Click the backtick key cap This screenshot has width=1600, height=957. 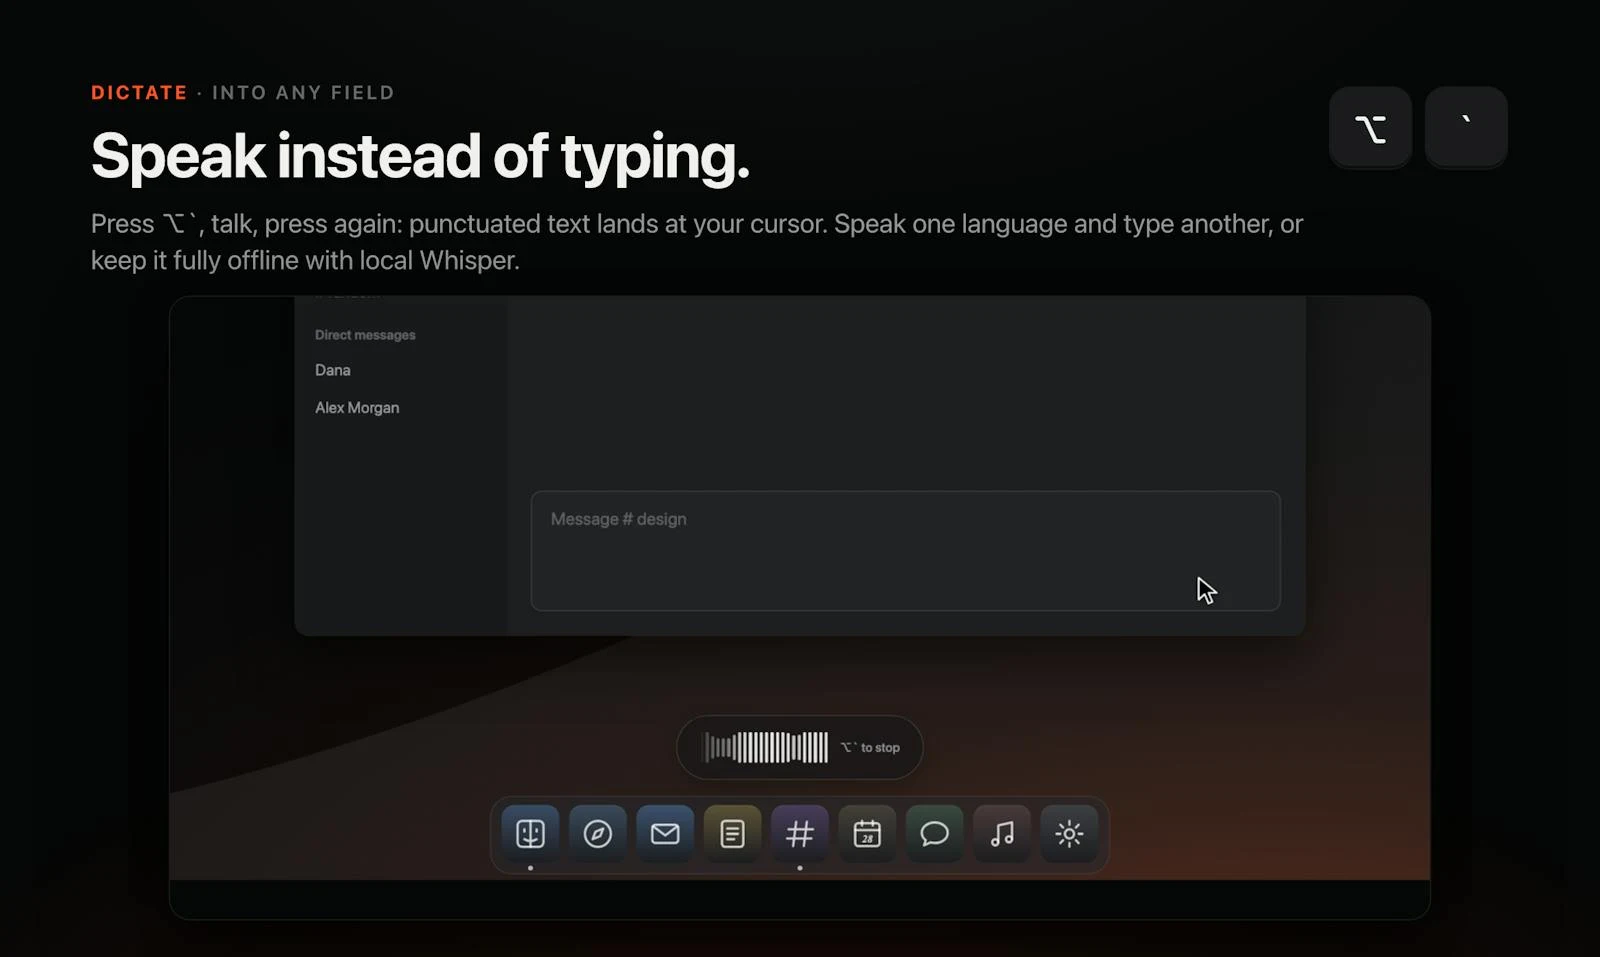click(1466, 127)
